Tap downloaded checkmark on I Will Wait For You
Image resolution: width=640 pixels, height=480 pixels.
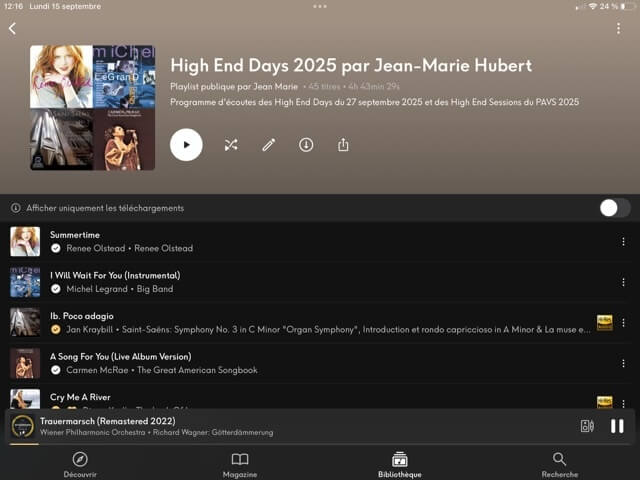pyautogui.click(x=56, y=289)
